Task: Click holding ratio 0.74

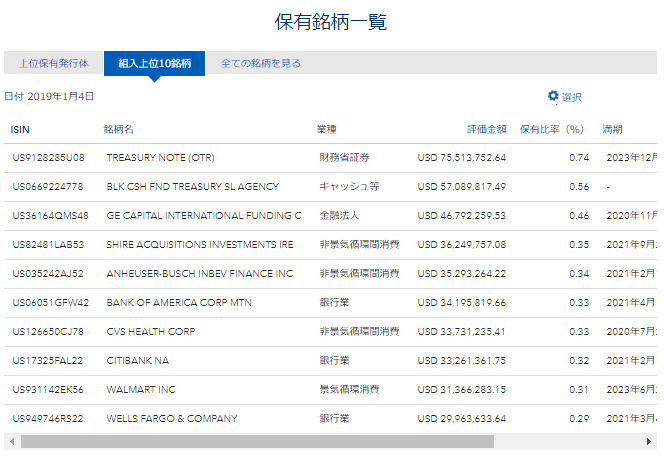Action: click(x=579, y=158)
